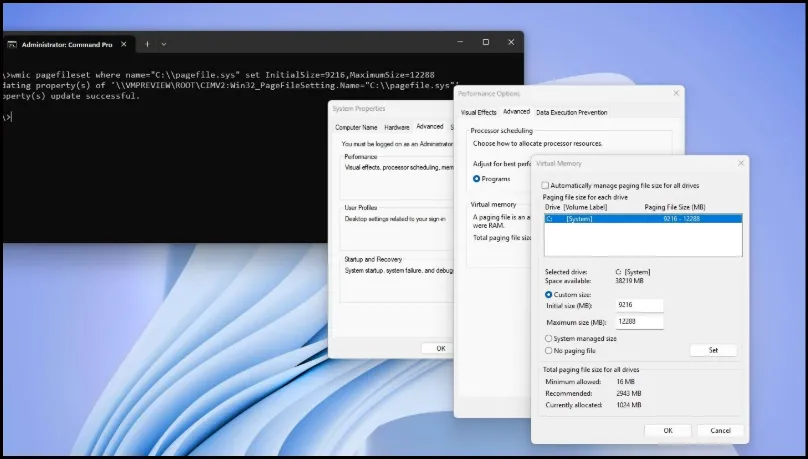The width and height of the screenshot is (808, 459).
Task: Click Minimum allowed 16 MB value
Action: point(626,382)
